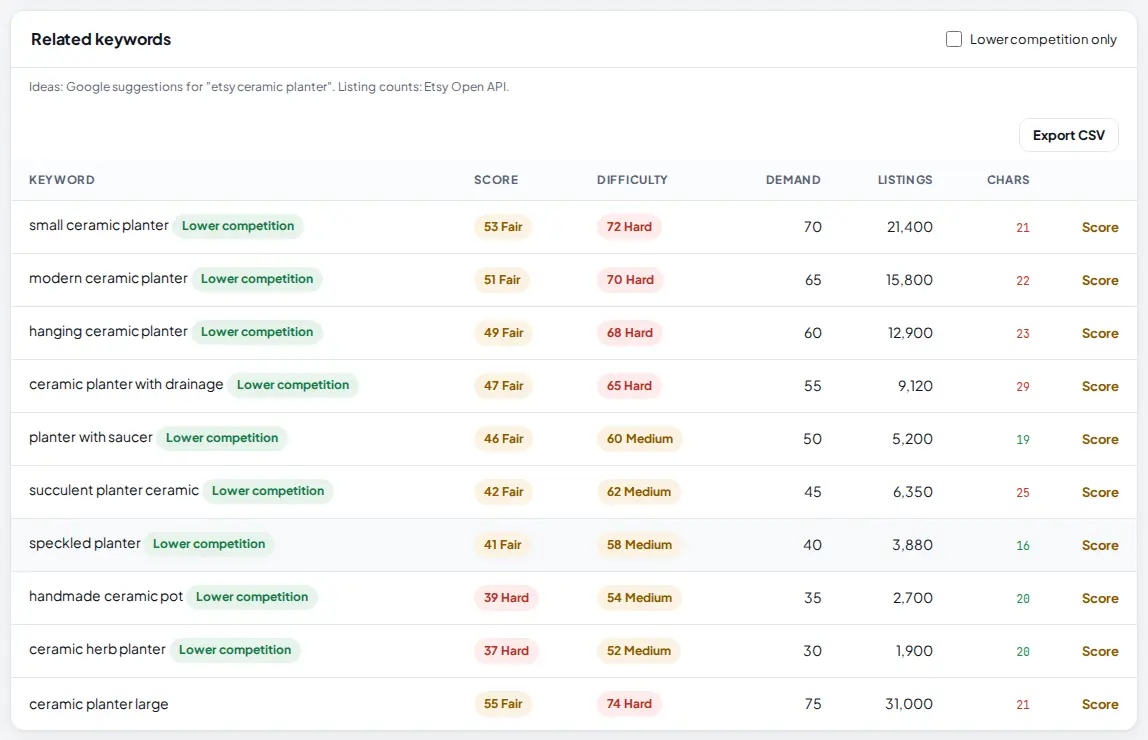Click the listings value 31,000
This screenshot has width=1148, height=740.
pyautogui.click(x=909, y=704)
